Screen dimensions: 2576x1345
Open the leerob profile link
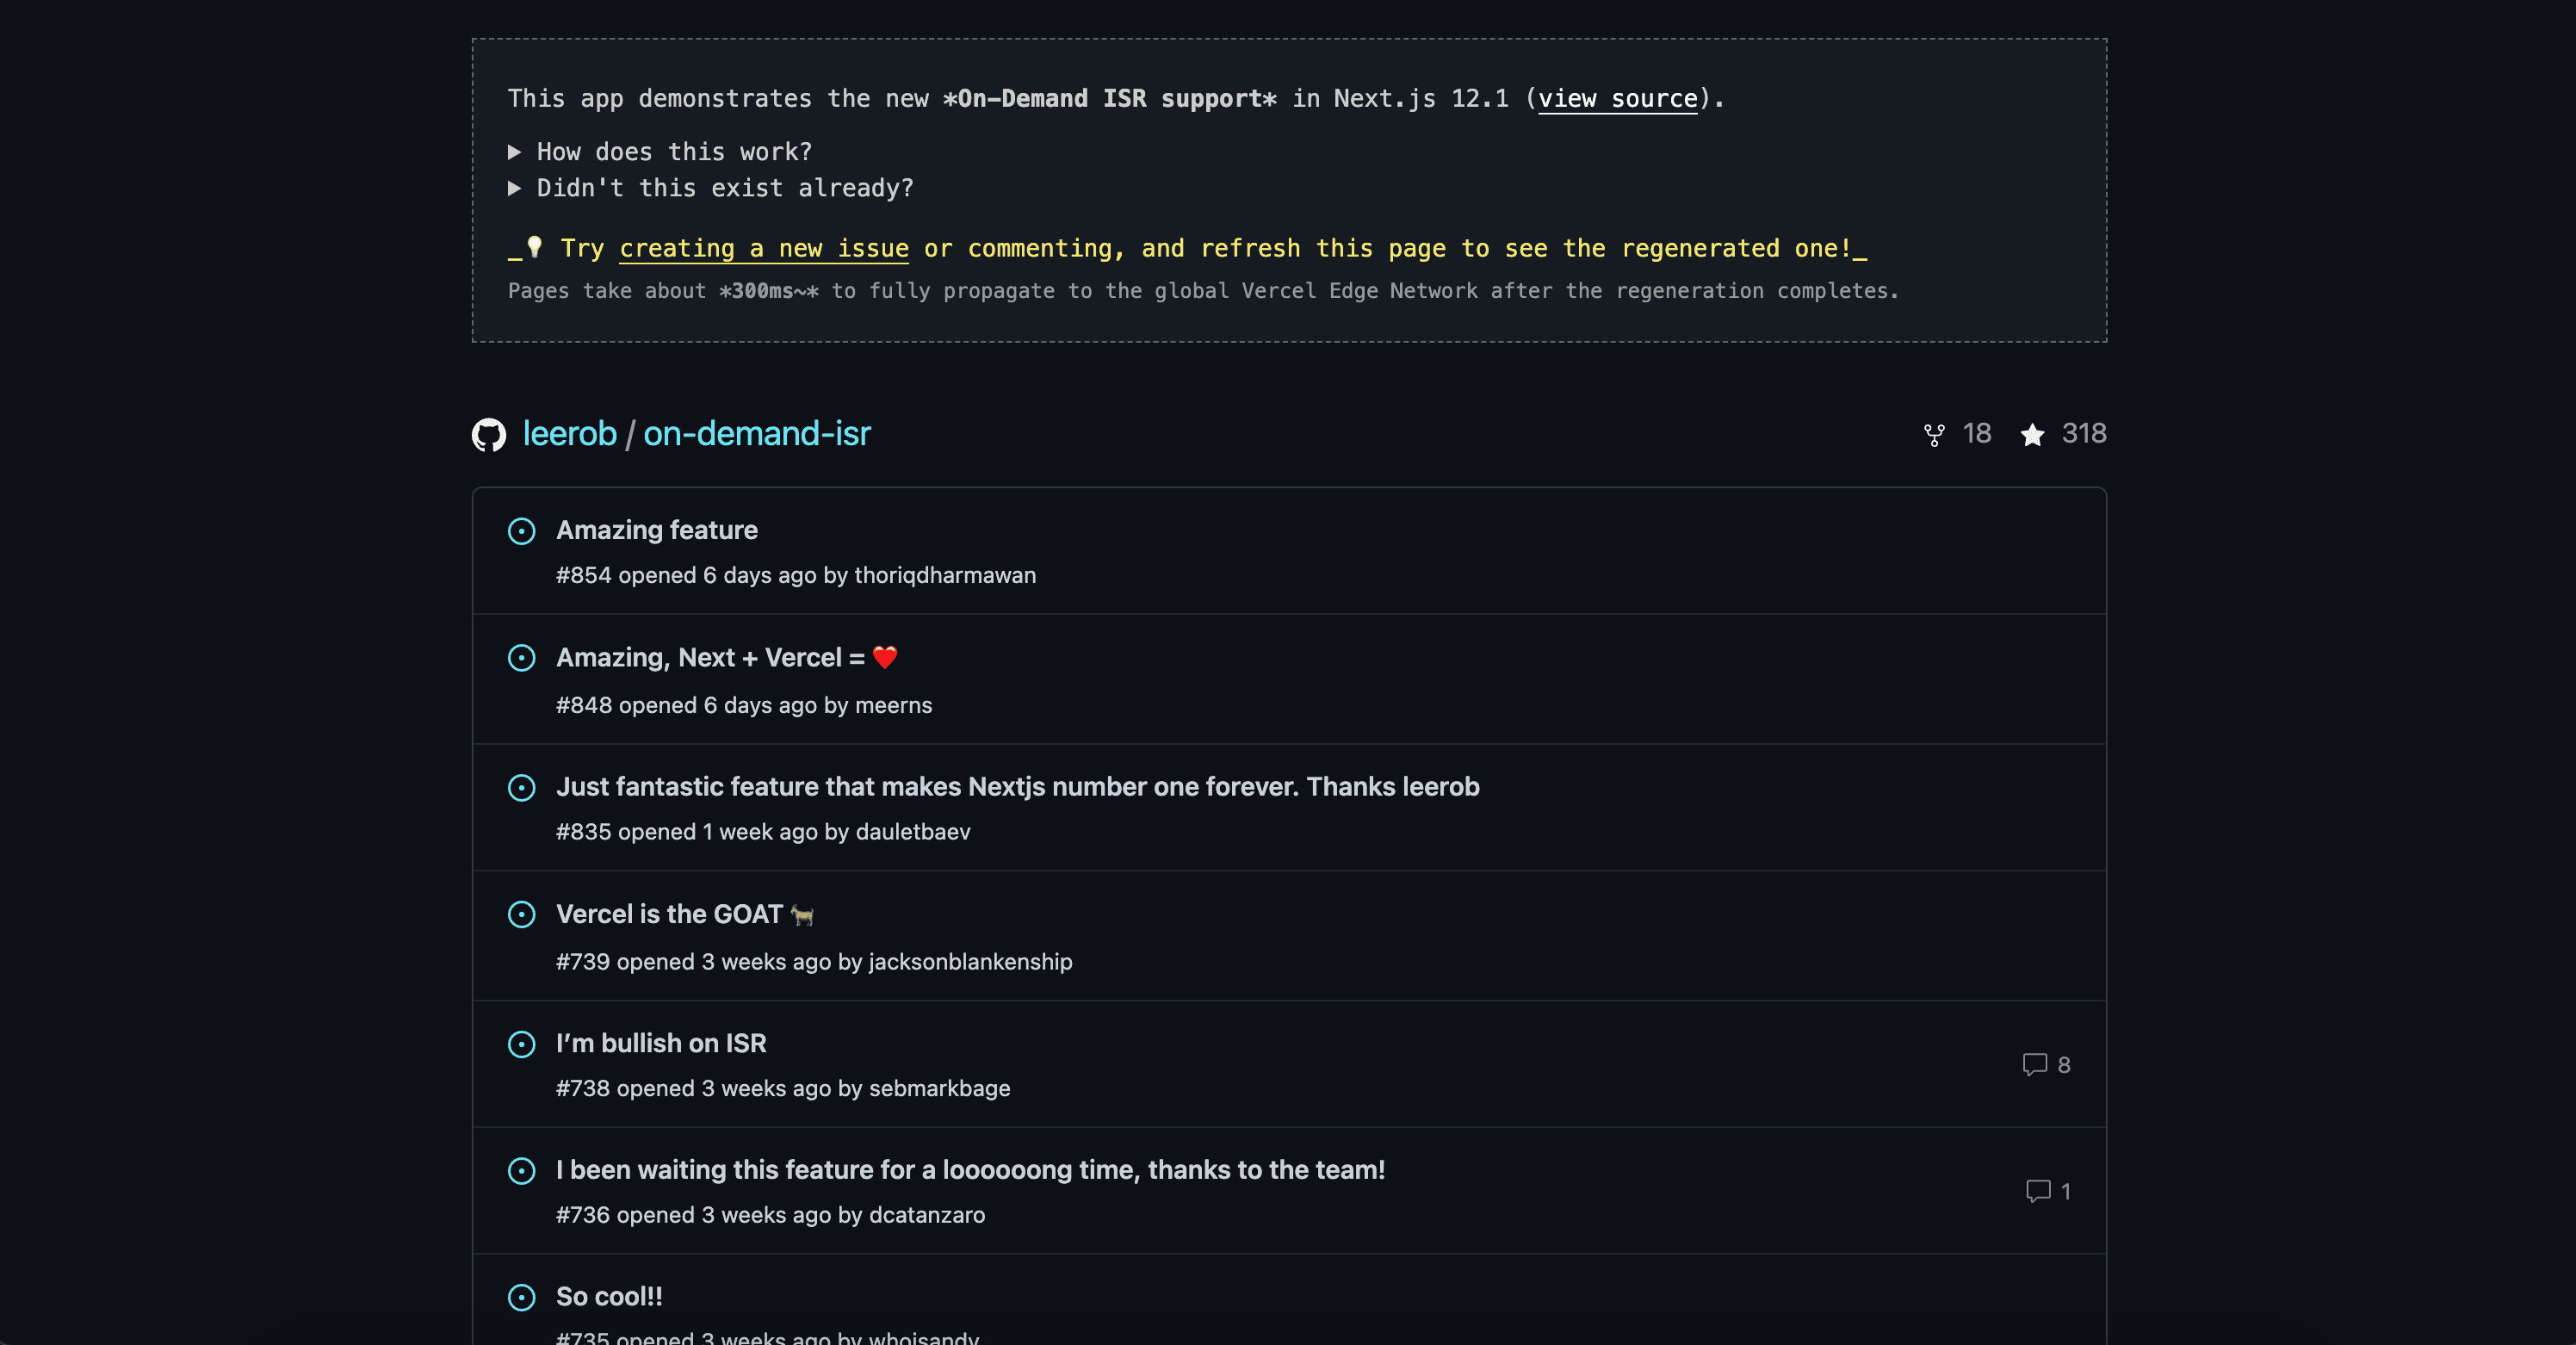click(569, 434)
